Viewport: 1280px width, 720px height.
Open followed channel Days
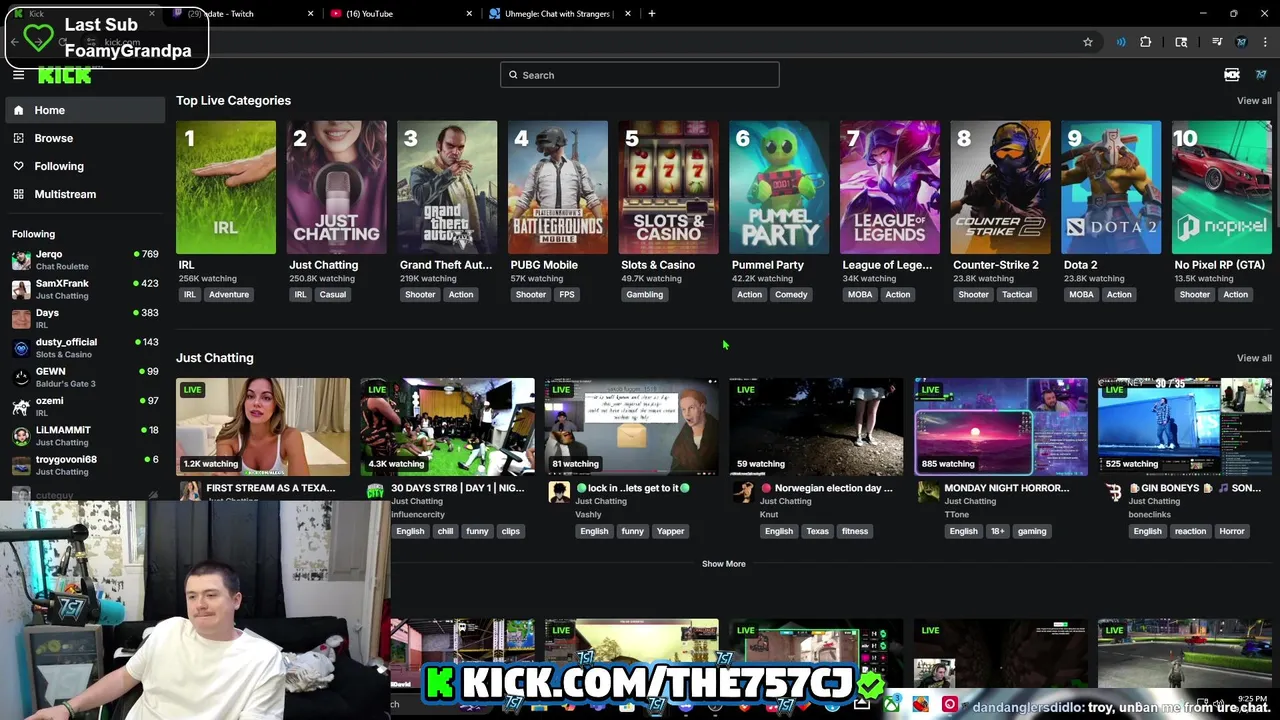point(85,318)
